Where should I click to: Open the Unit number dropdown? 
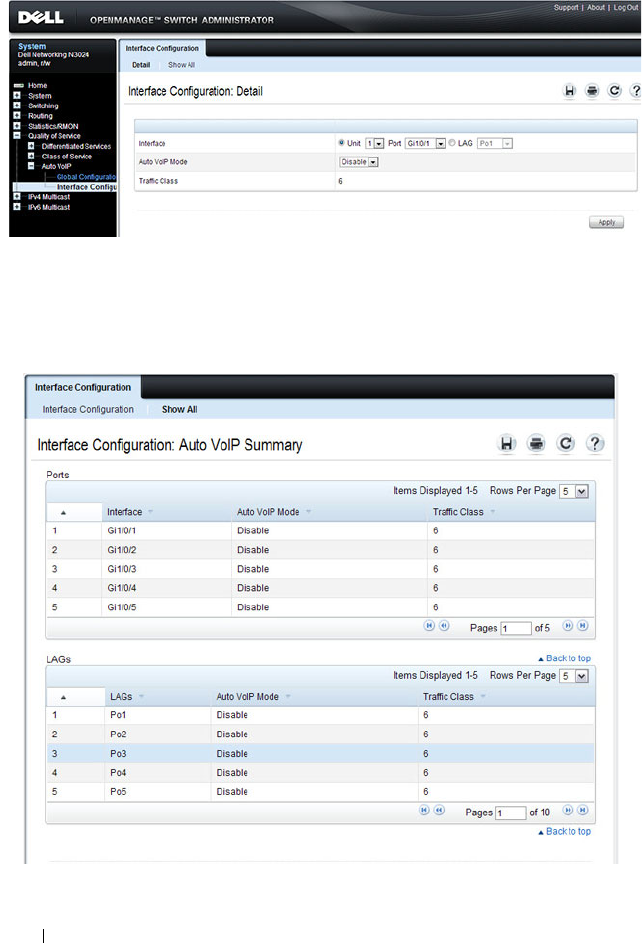(374, 143)
